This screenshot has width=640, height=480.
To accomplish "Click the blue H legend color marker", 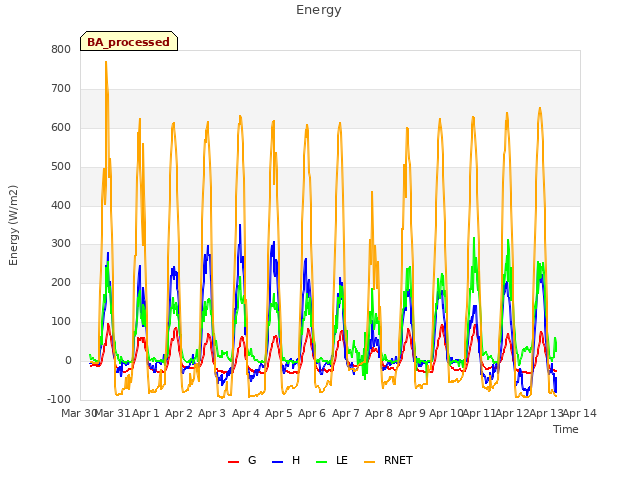I will click(x=277, y=462).
